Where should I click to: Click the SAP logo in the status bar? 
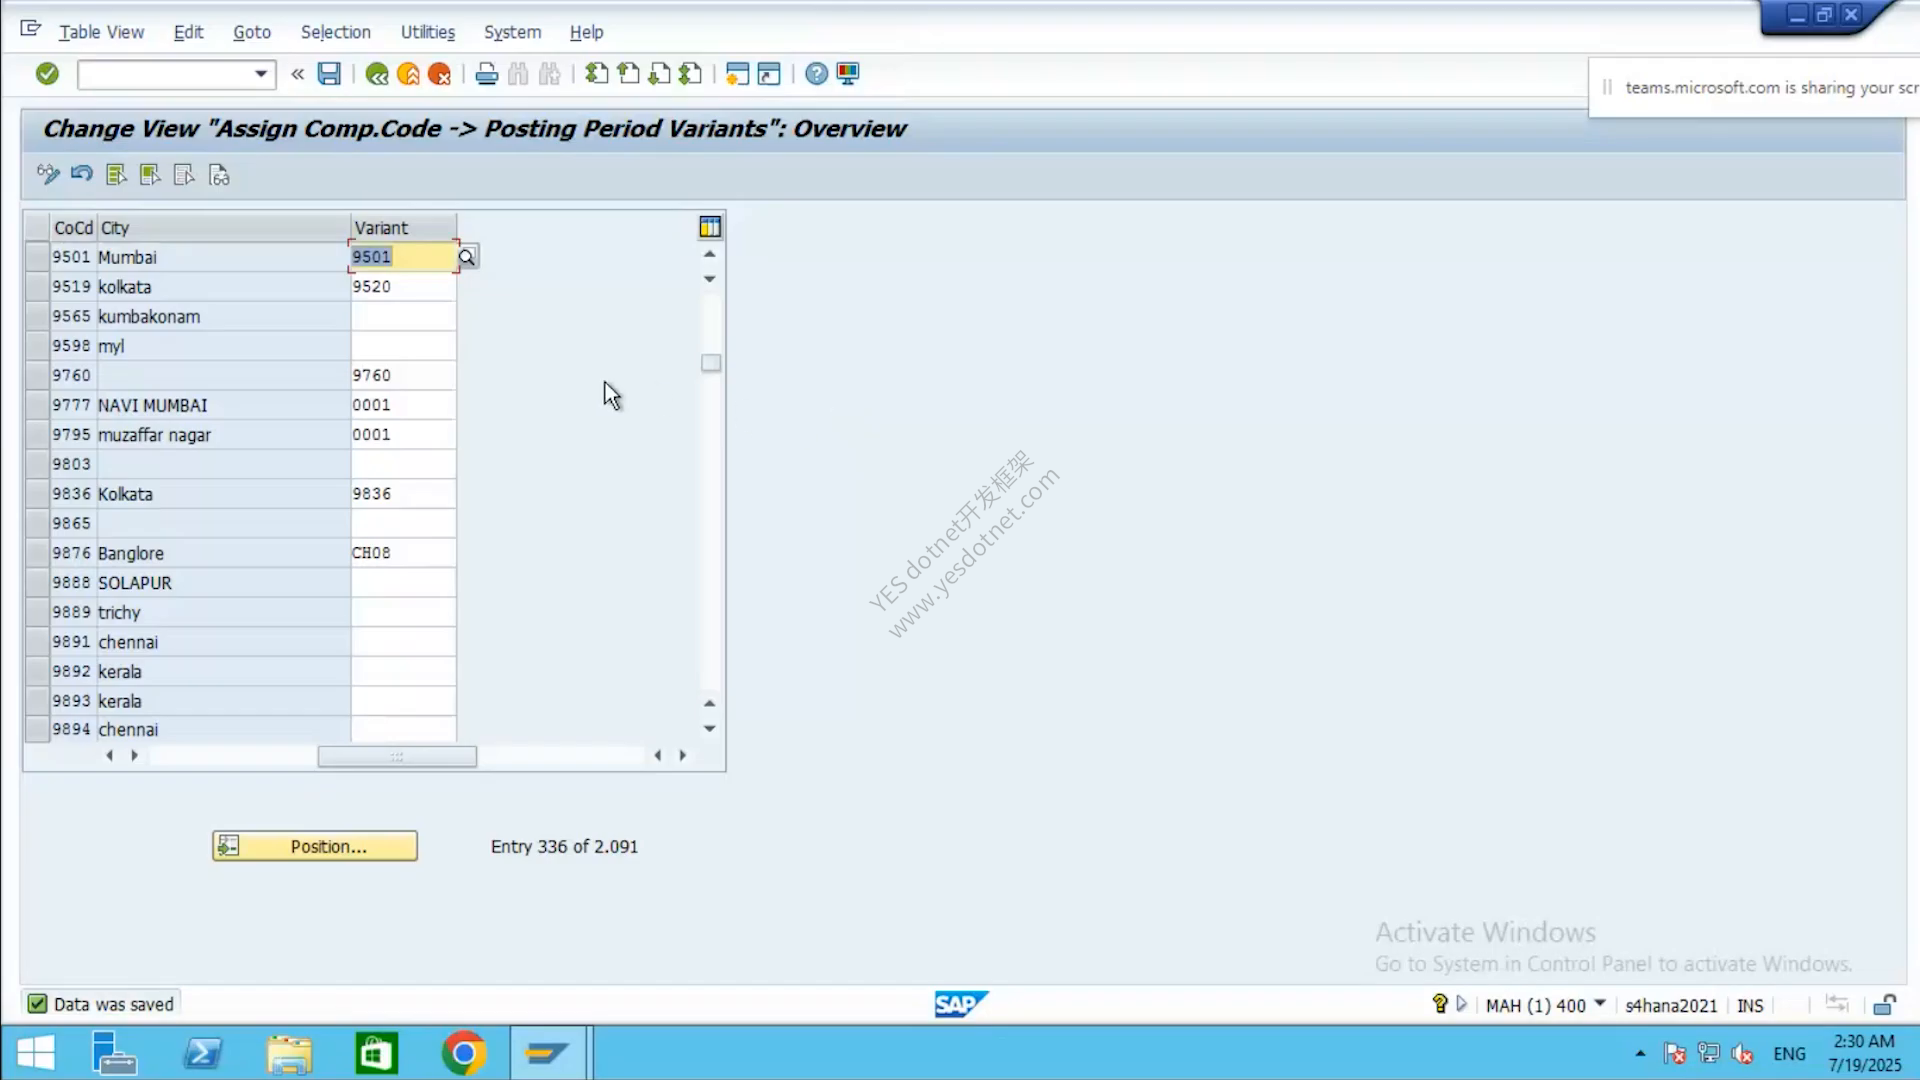[x=961, y=1004]
